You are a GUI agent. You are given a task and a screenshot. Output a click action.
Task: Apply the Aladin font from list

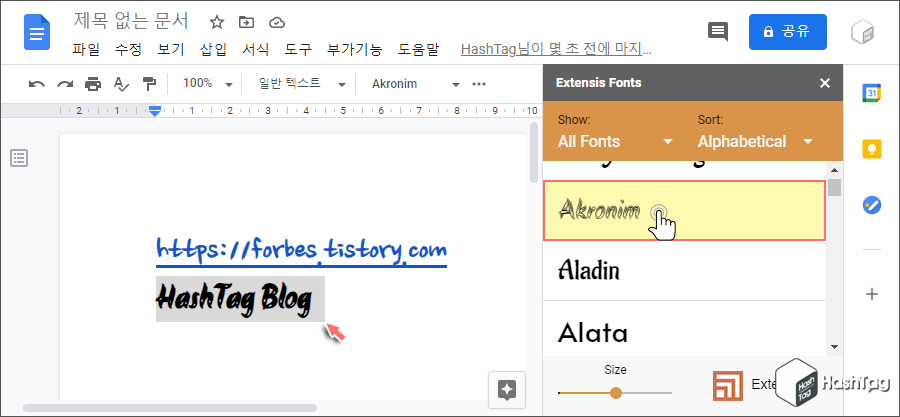coord(684,270)
